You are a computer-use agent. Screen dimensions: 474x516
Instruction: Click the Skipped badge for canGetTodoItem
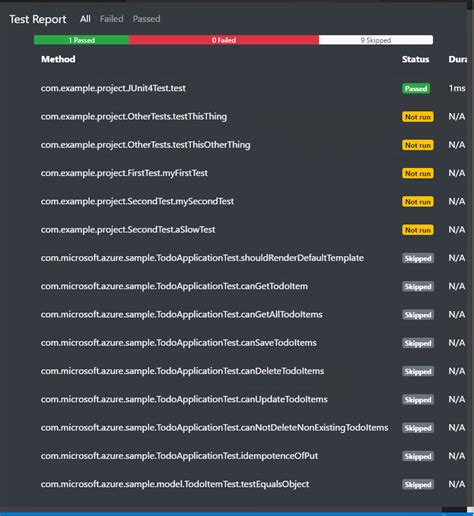[418, 287]
